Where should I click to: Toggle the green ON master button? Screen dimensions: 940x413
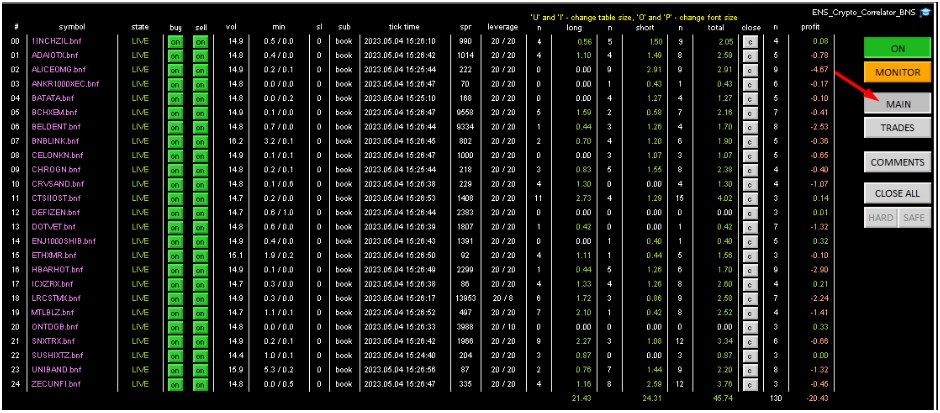(x=897, y=48)
